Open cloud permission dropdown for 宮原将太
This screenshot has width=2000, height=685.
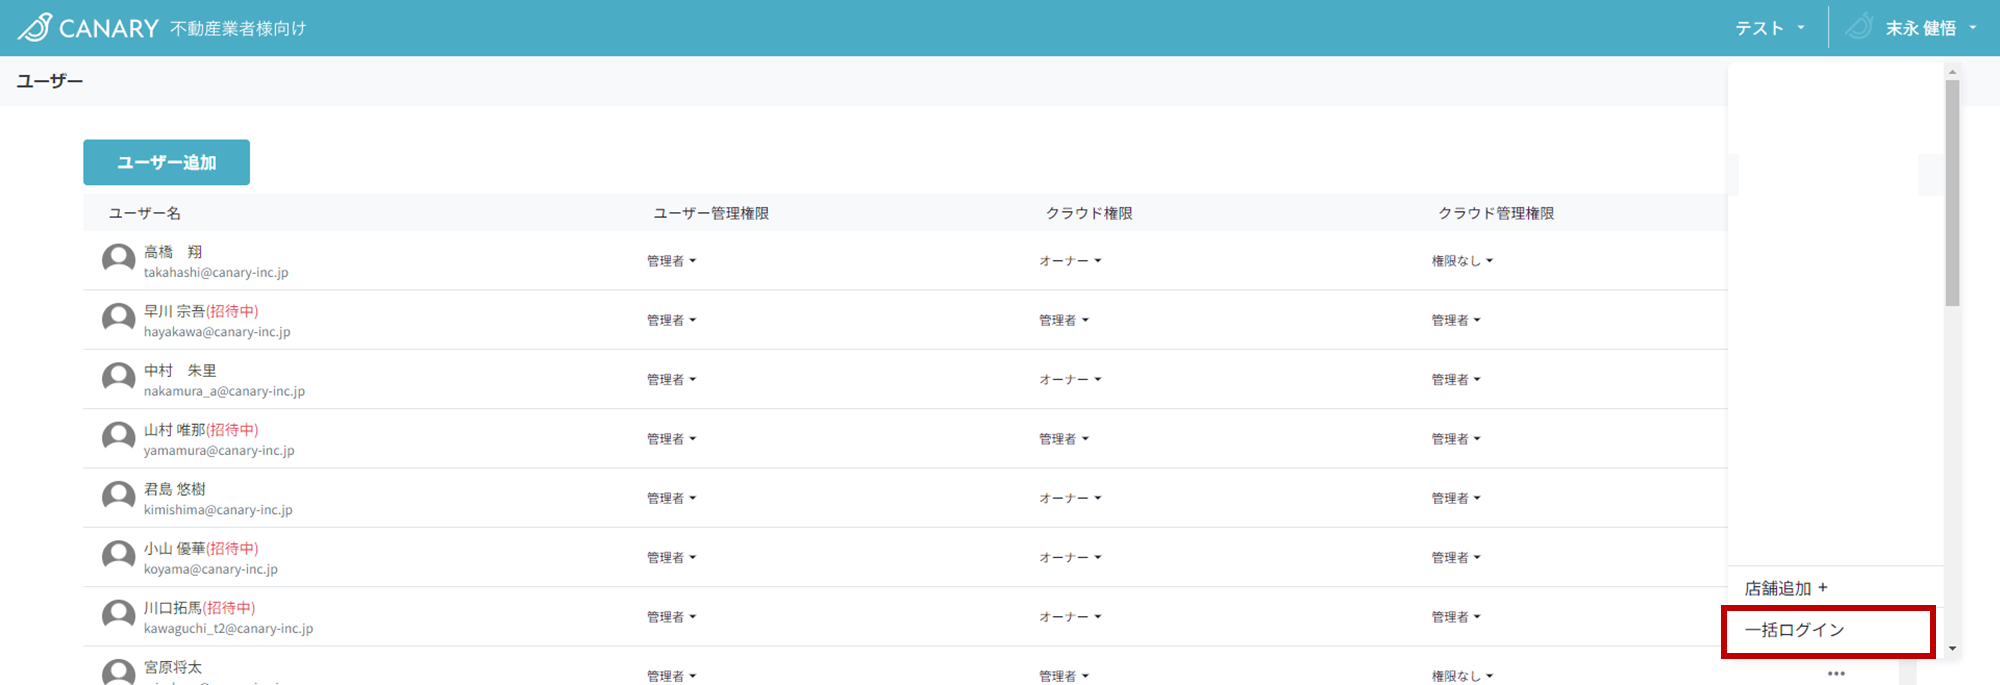[x=1064, y=676]
